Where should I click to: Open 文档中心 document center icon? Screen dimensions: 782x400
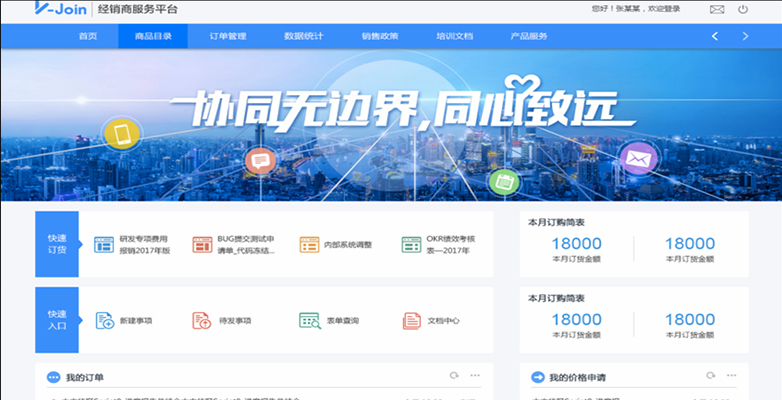[x=411, y=320]
